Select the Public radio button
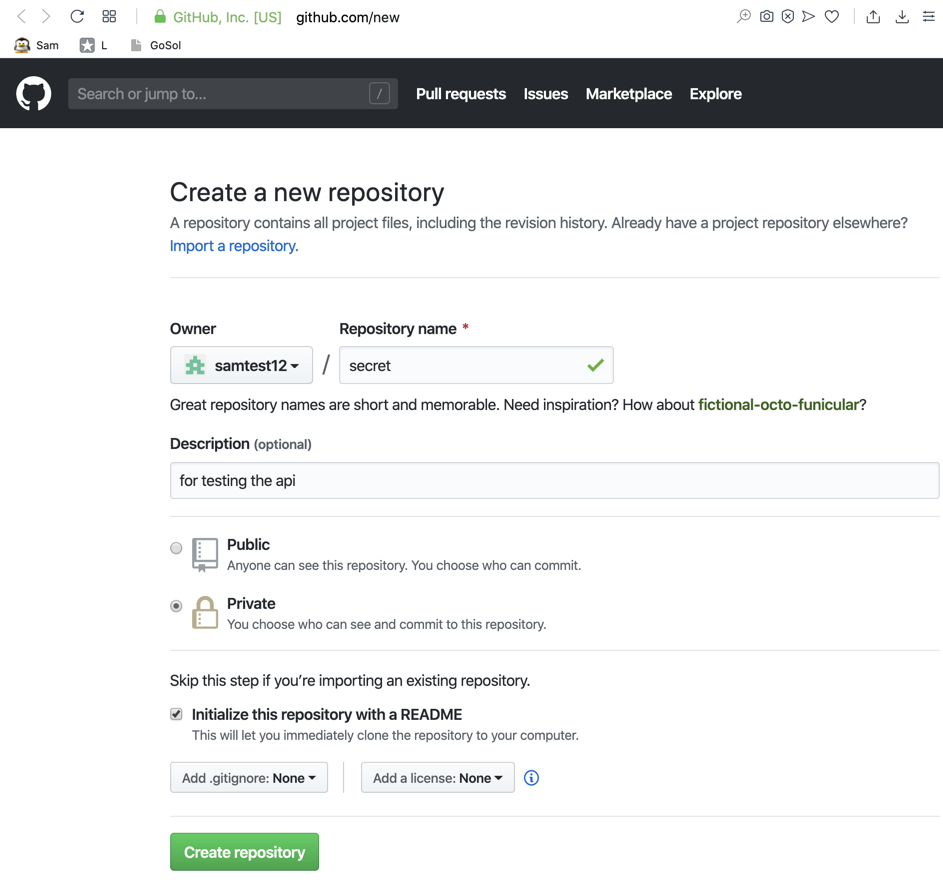 [176, 548]
